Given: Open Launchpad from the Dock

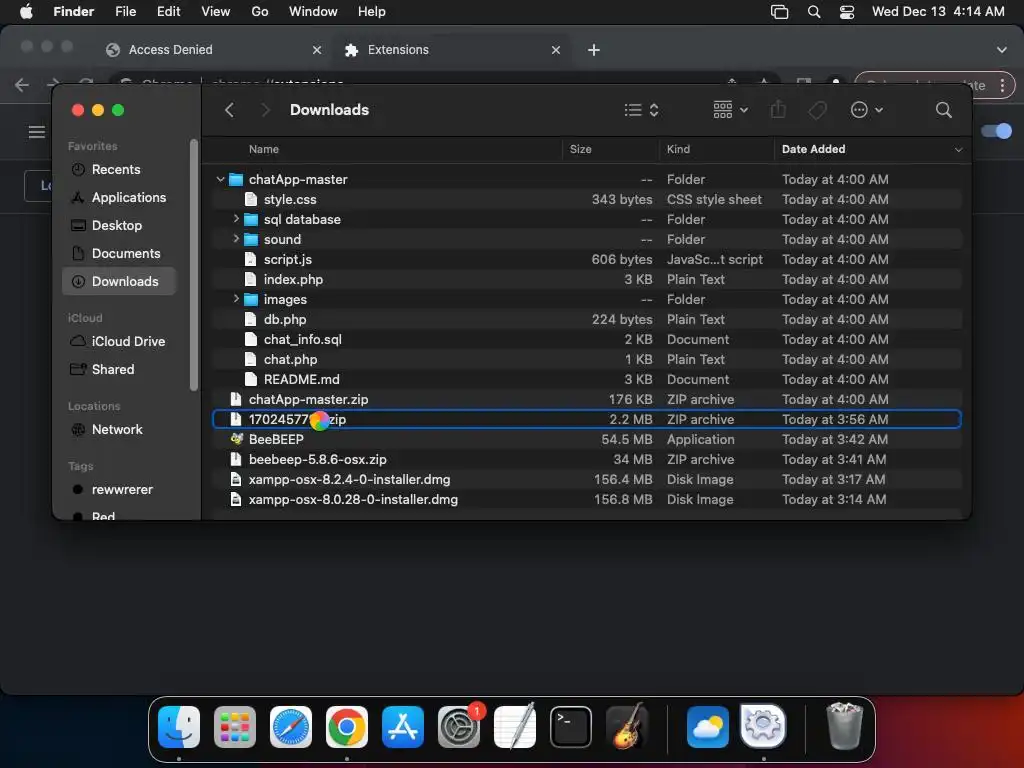Looking at the screenshot, I should tap(235, 727).
